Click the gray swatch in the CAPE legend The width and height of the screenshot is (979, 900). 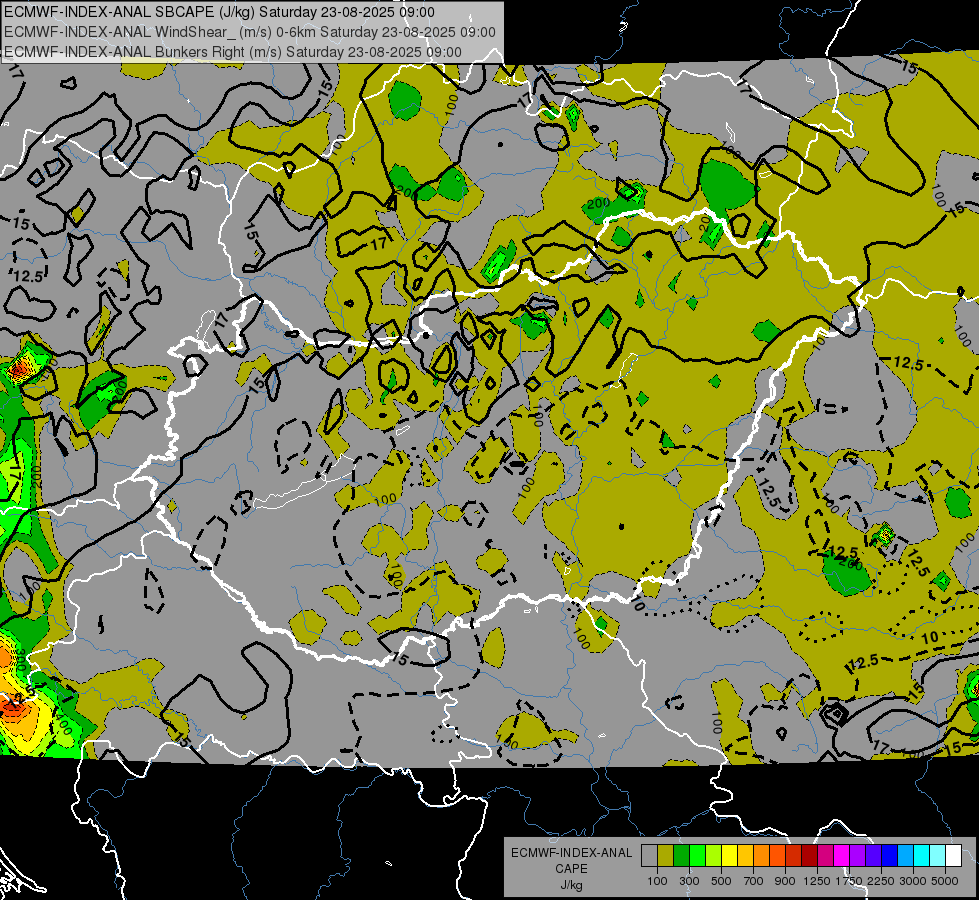pyautogui.click(x=649, y=856)
